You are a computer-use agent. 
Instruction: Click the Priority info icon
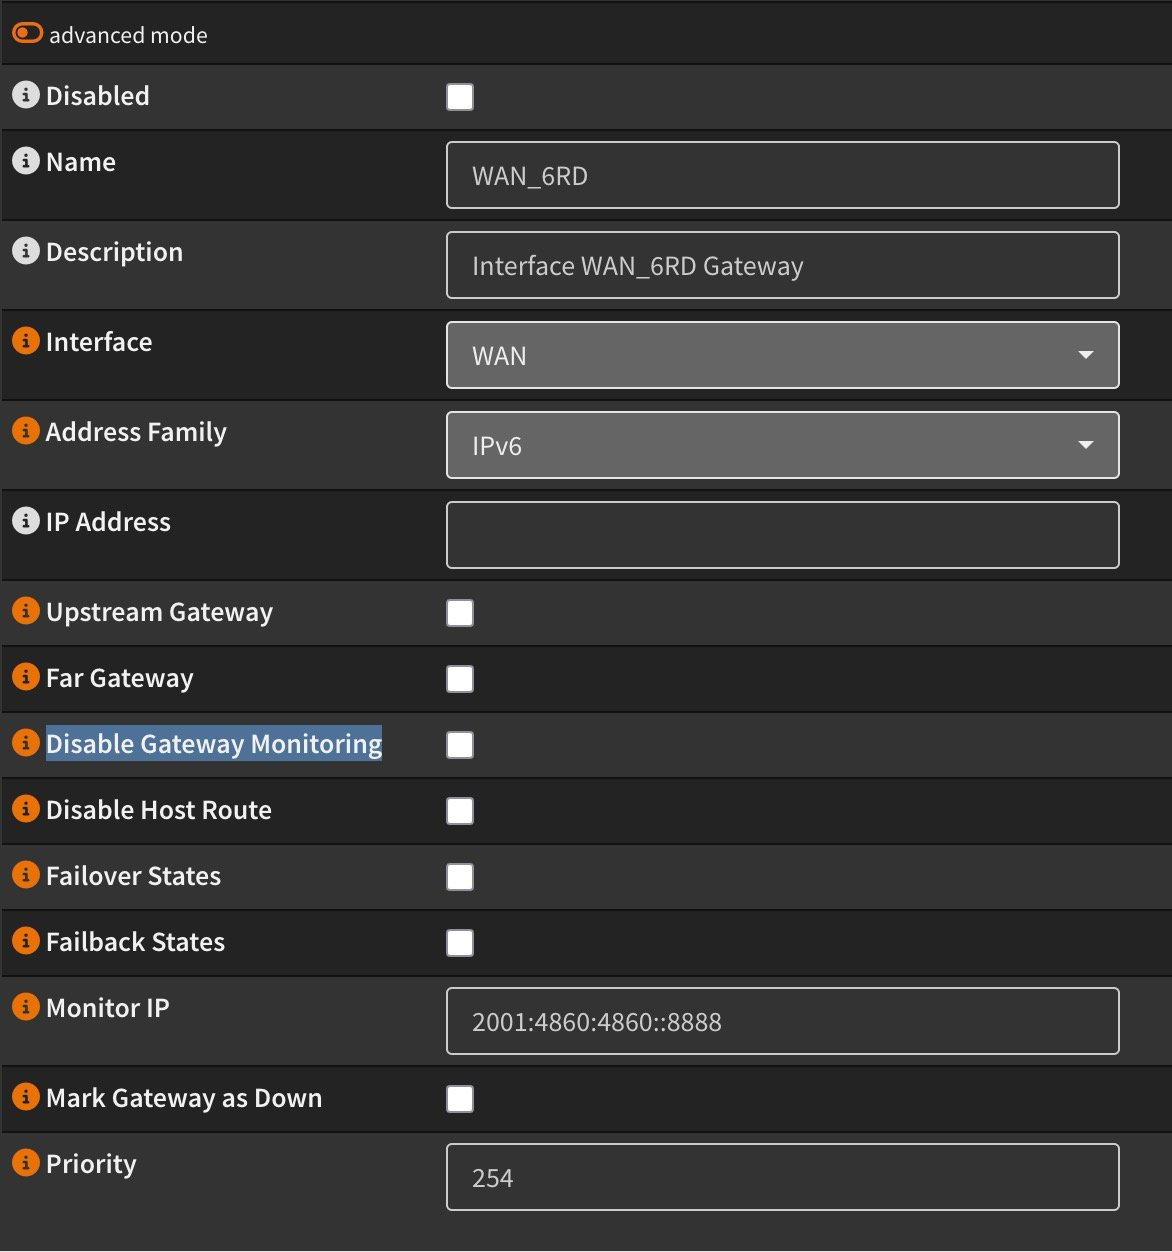25,1163
